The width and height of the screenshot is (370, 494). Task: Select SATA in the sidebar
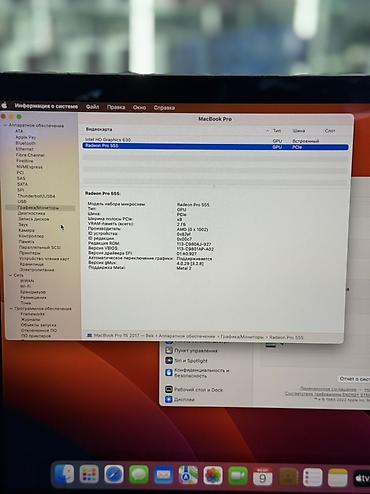tap(22, 184)
